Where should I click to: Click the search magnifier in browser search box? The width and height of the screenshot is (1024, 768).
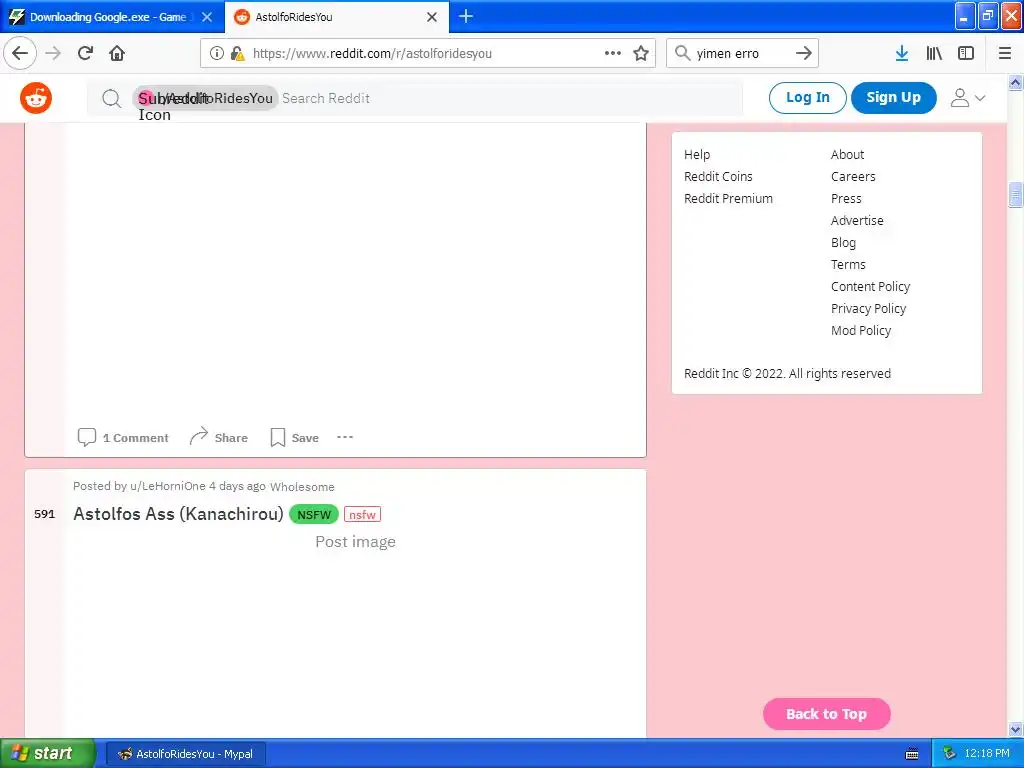(x=682, y=53)
